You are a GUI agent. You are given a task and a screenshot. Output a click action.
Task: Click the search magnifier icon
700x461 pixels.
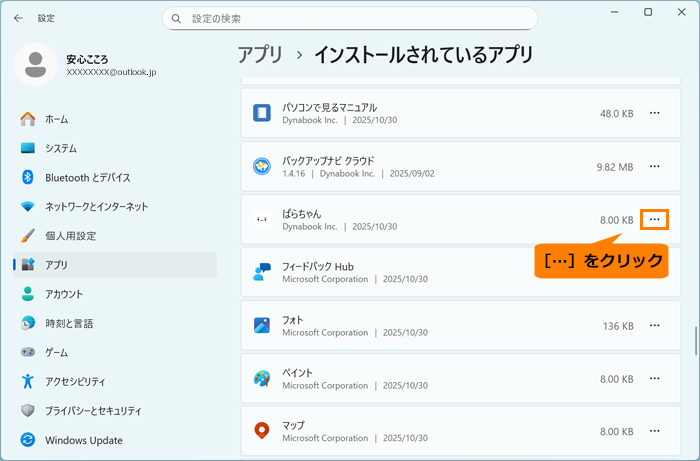pyautogui.click(x=176, y=19)
